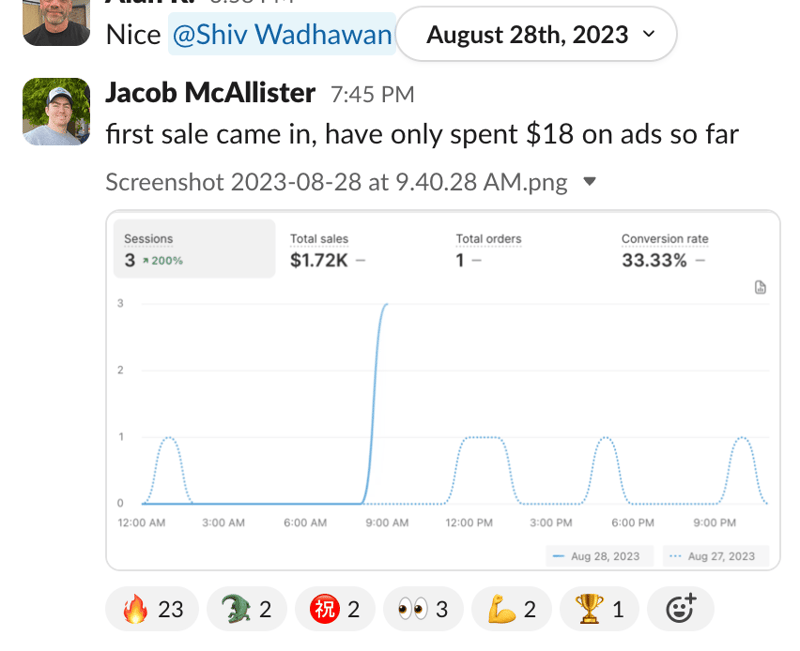Select the Total sales metric
Viewport: 800px width, 651px height.
coord(327,251)
